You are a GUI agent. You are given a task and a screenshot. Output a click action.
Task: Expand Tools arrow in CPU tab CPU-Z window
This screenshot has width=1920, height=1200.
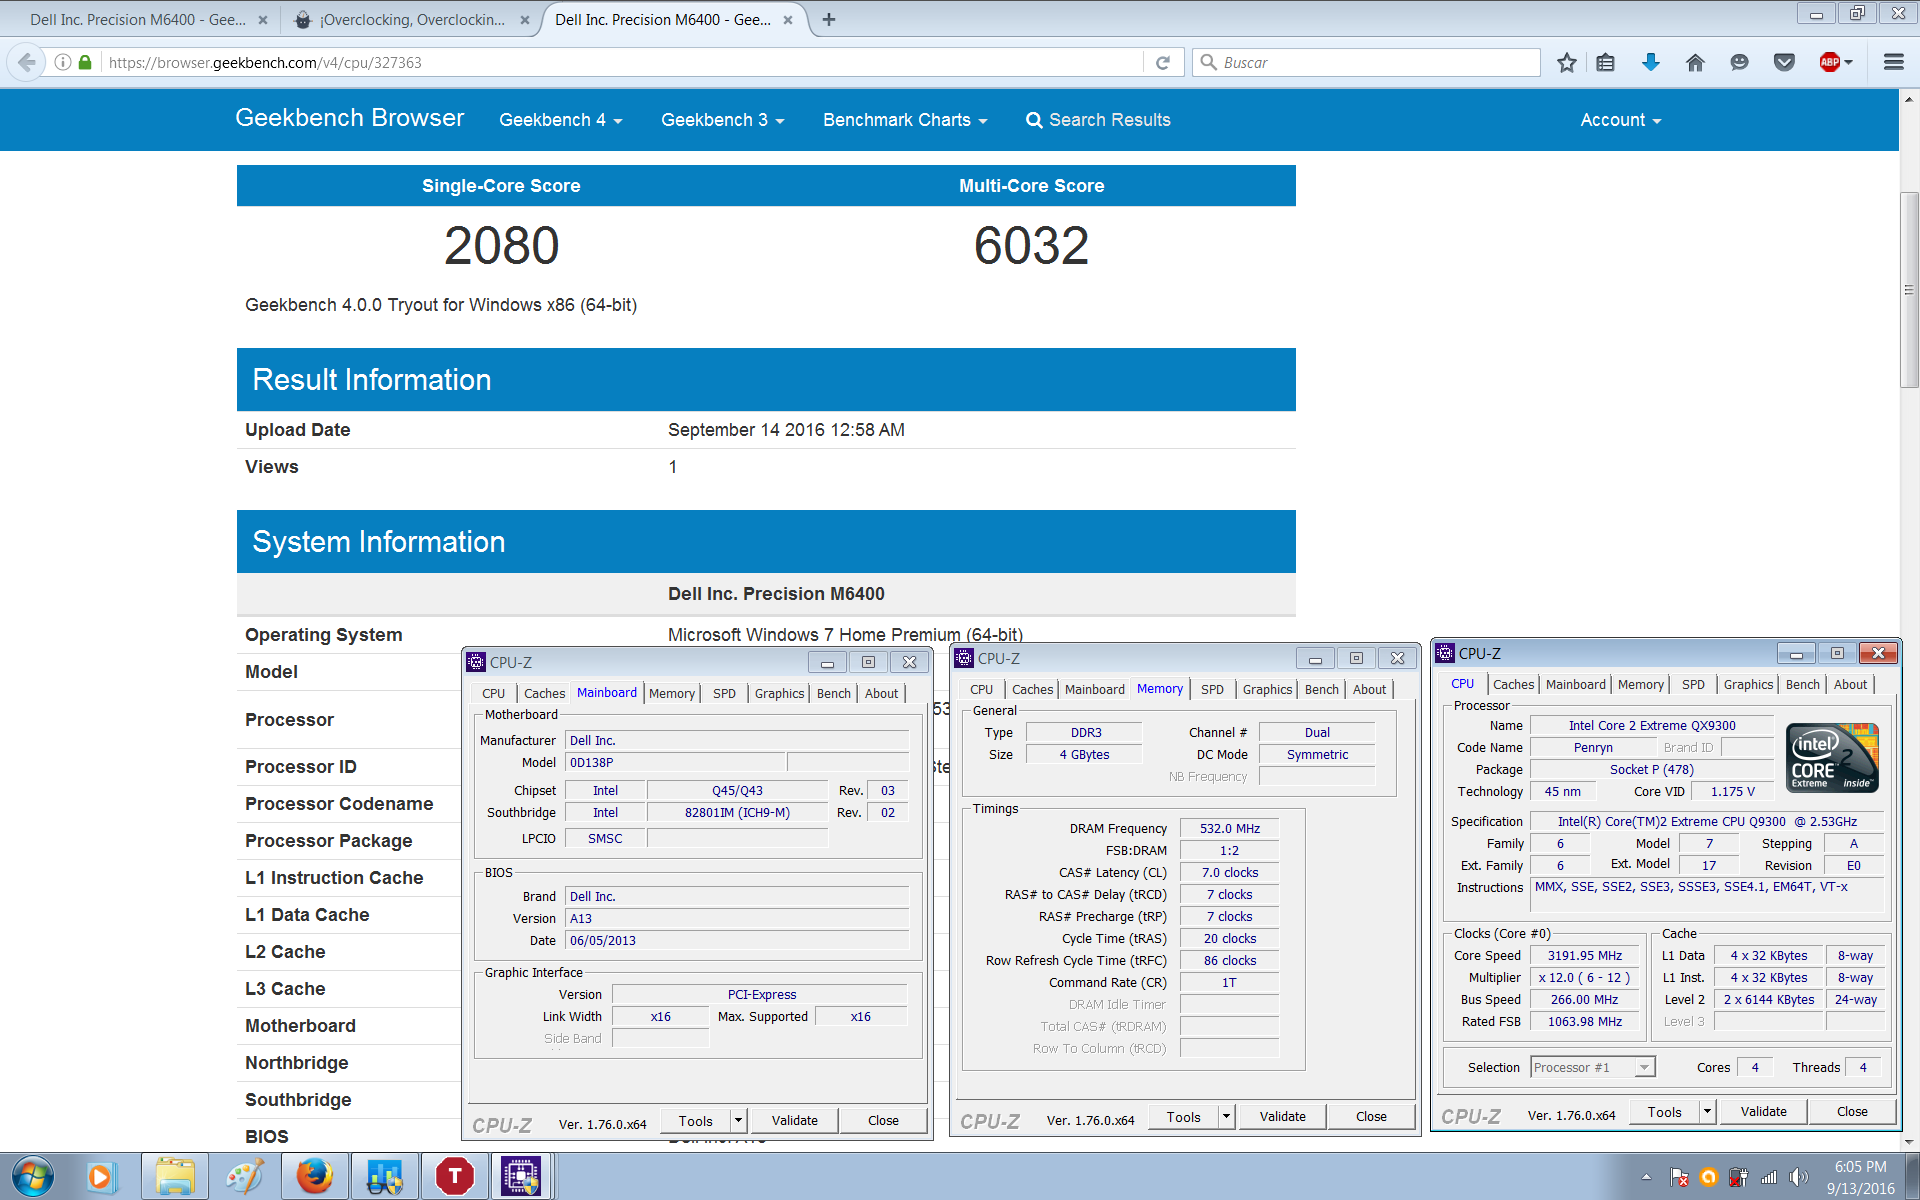pos(1707,1111)
